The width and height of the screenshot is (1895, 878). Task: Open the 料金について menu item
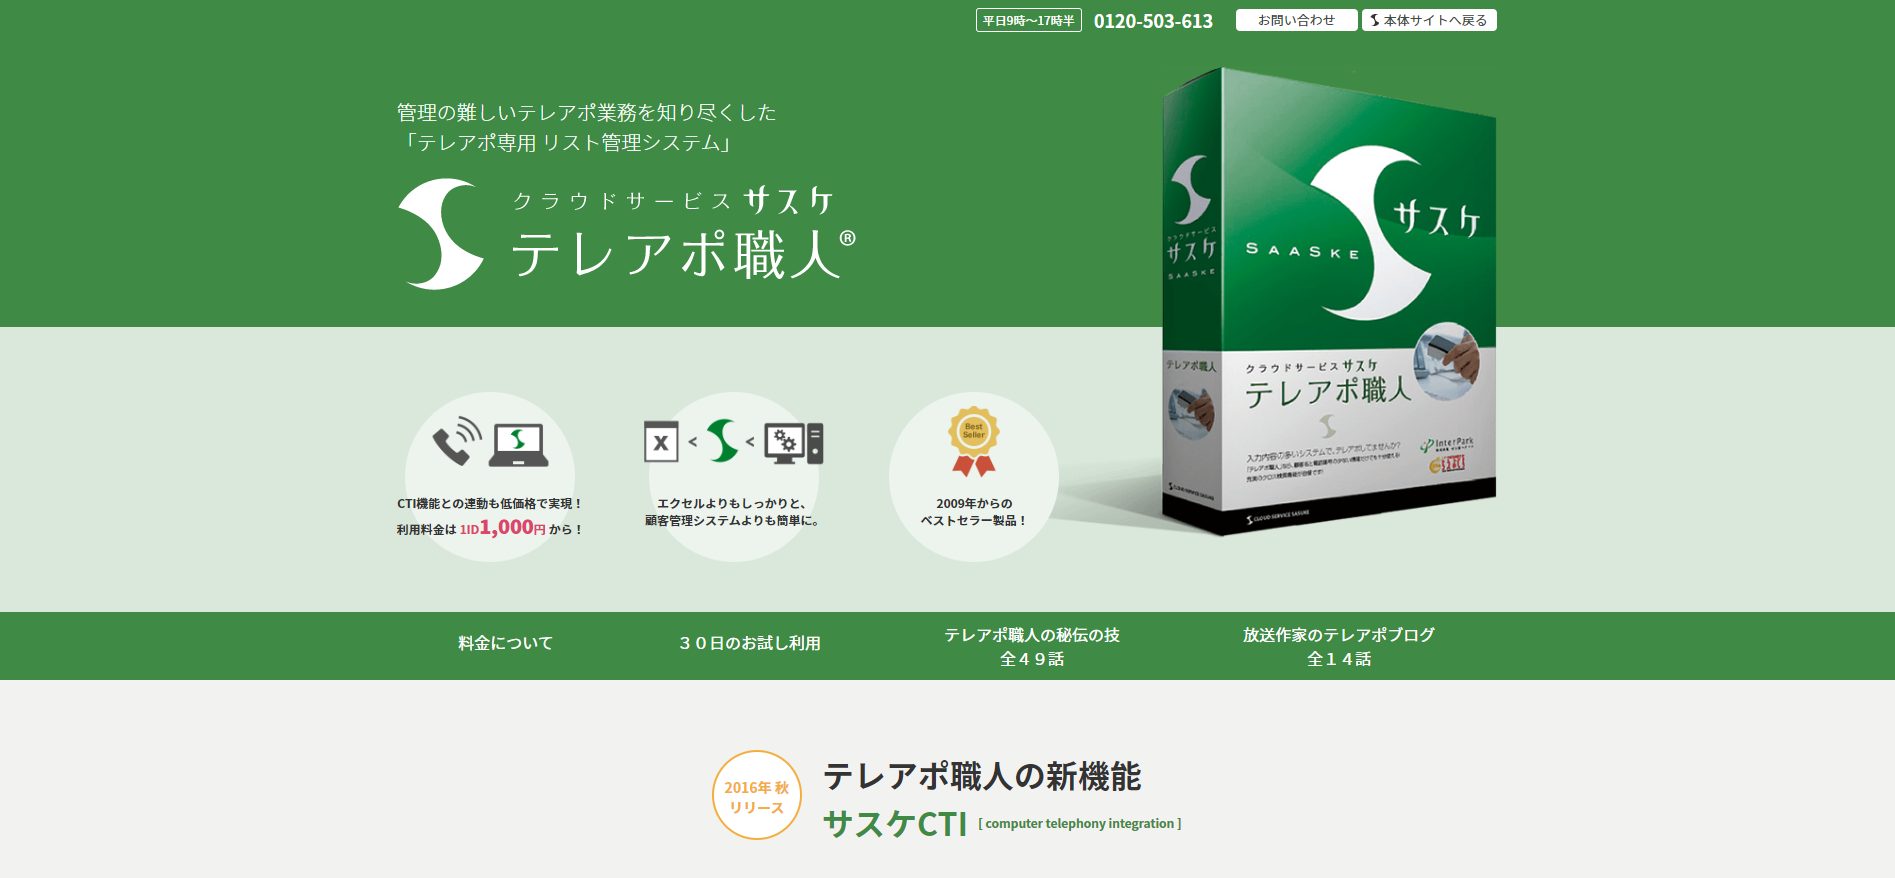click(x=505, y=643)
